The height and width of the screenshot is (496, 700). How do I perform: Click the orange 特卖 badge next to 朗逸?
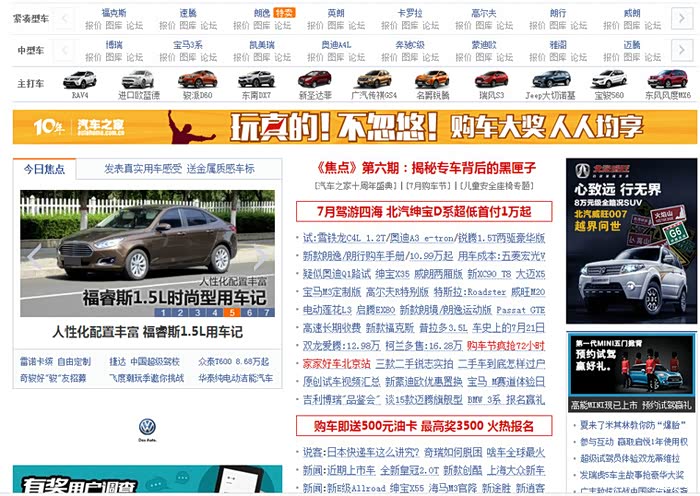284,13
